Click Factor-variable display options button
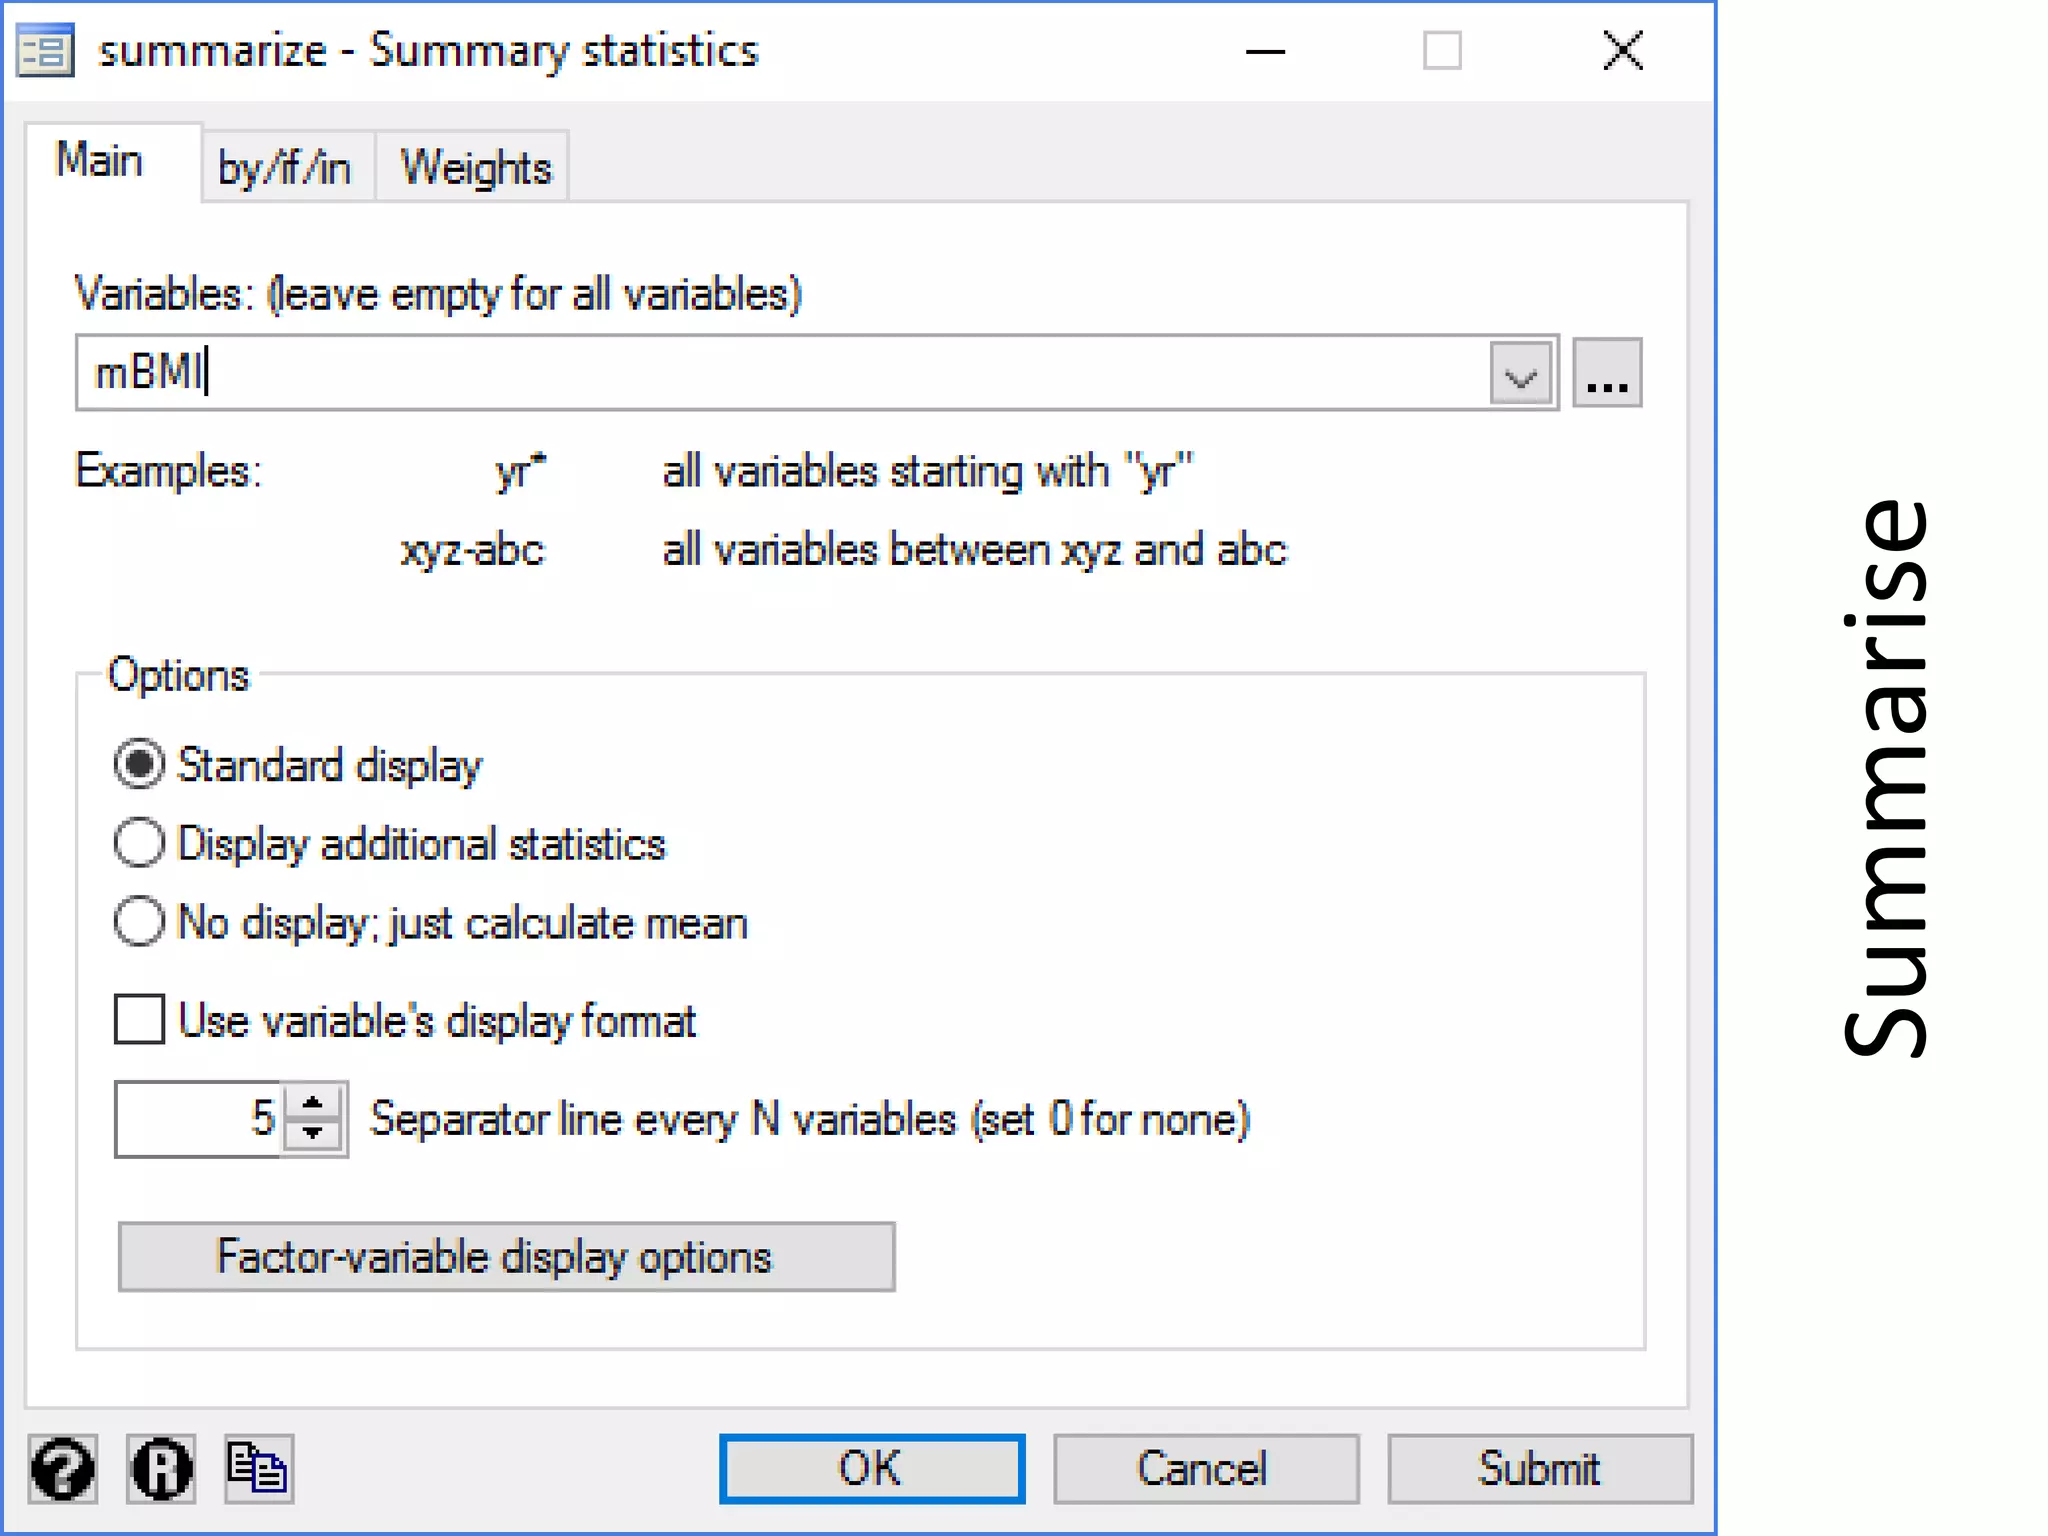The image size is (2048, 1536). click(x=506, y=1257)
